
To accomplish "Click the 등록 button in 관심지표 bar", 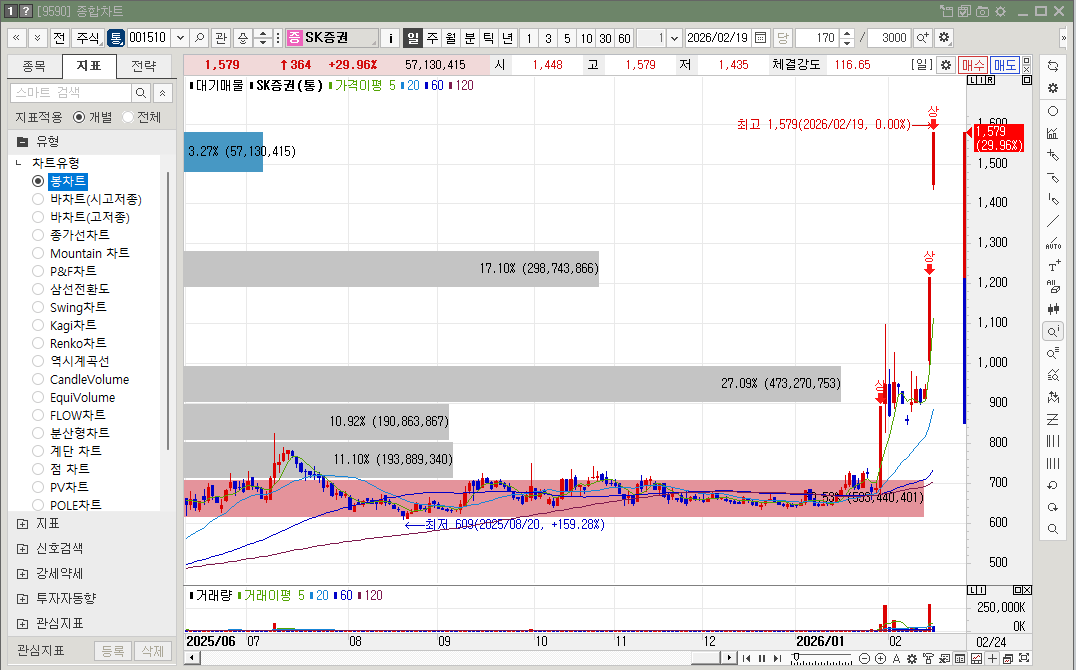I will pos(113,650).
